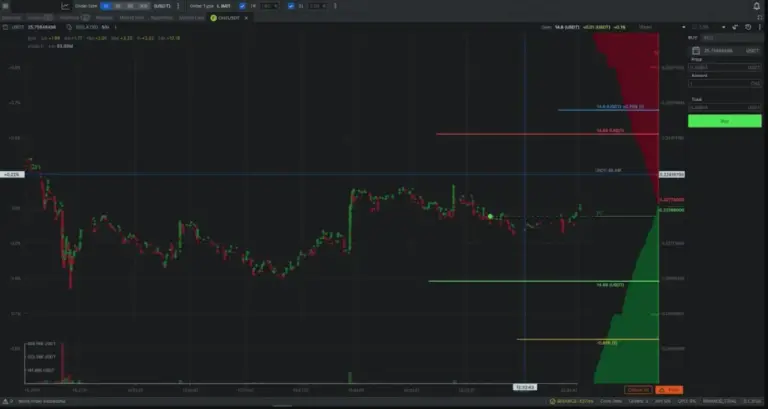The image size is (768, 409).
Task: Click the green order line on chart
Action: click(x=544, y=281)
